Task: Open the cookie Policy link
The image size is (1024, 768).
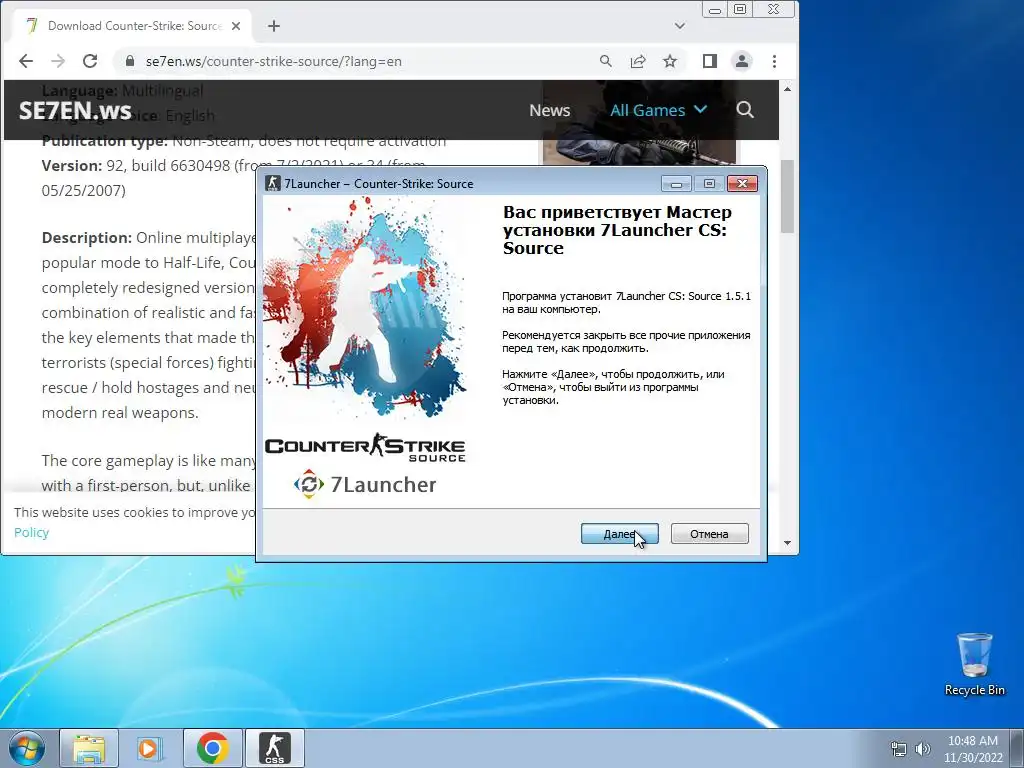Action: [31, 532]
